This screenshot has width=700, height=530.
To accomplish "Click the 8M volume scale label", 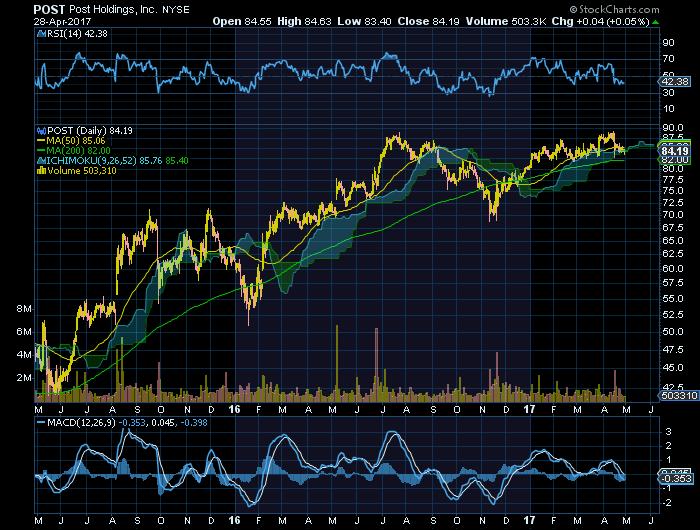I will [x=24, y=309].
